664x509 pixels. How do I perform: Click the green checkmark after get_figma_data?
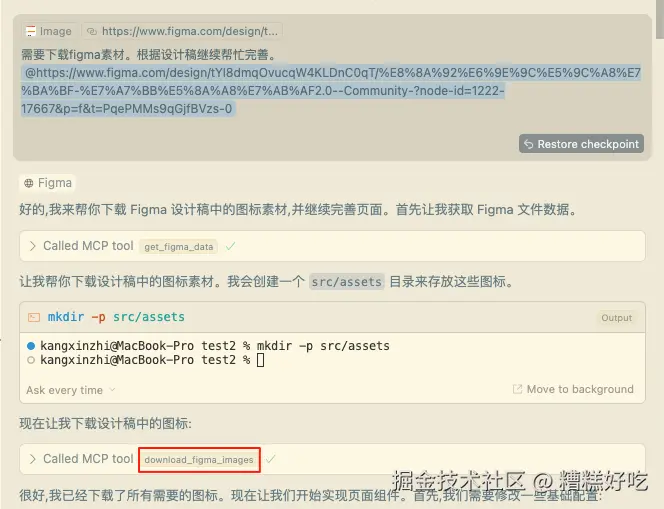(x=230, y=246)
